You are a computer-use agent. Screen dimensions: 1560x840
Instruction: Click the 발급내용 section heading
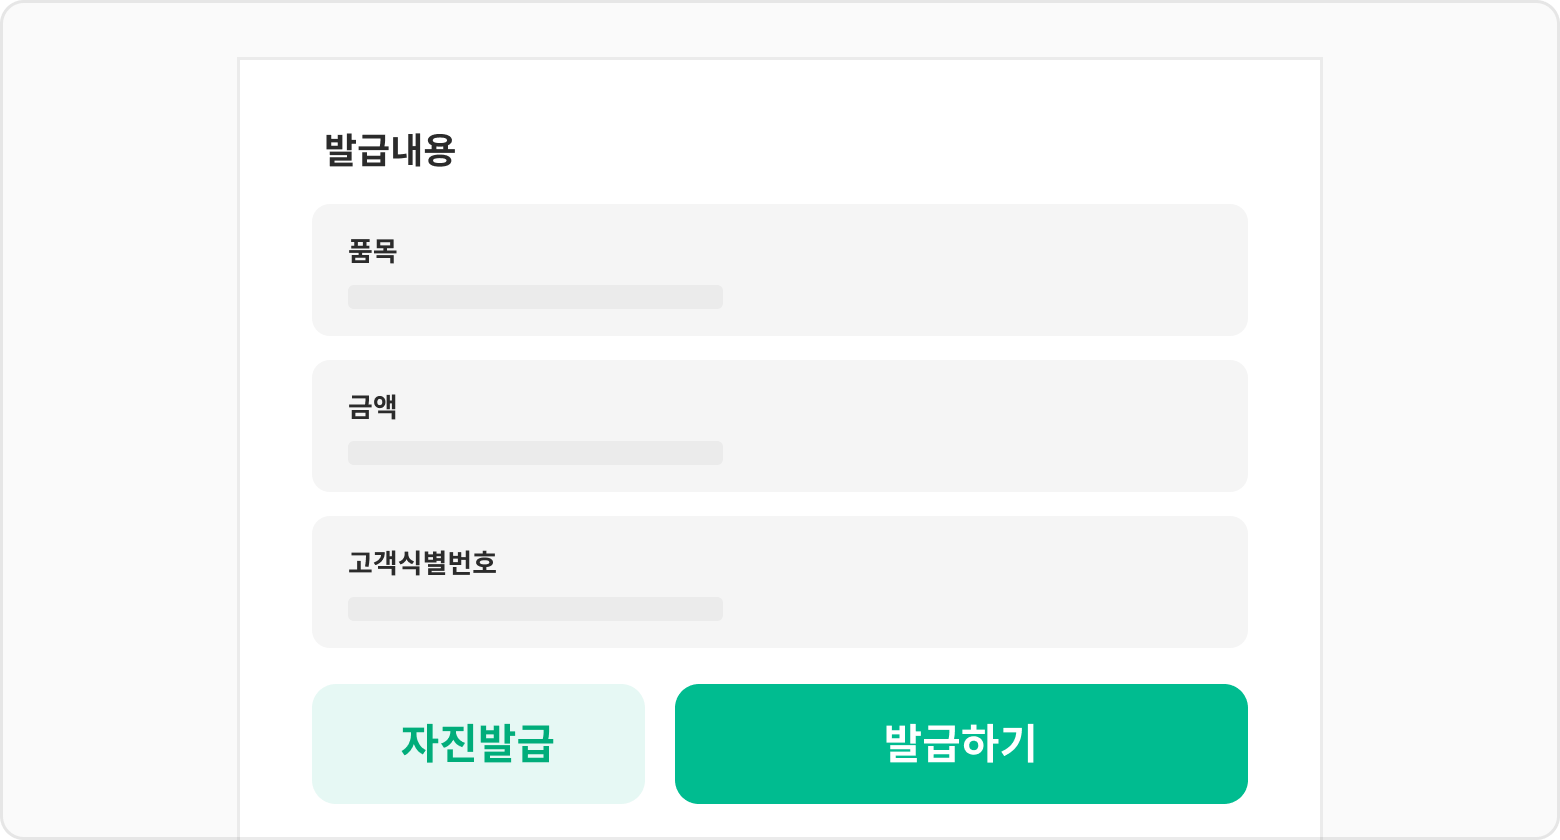tap(390, 151)
